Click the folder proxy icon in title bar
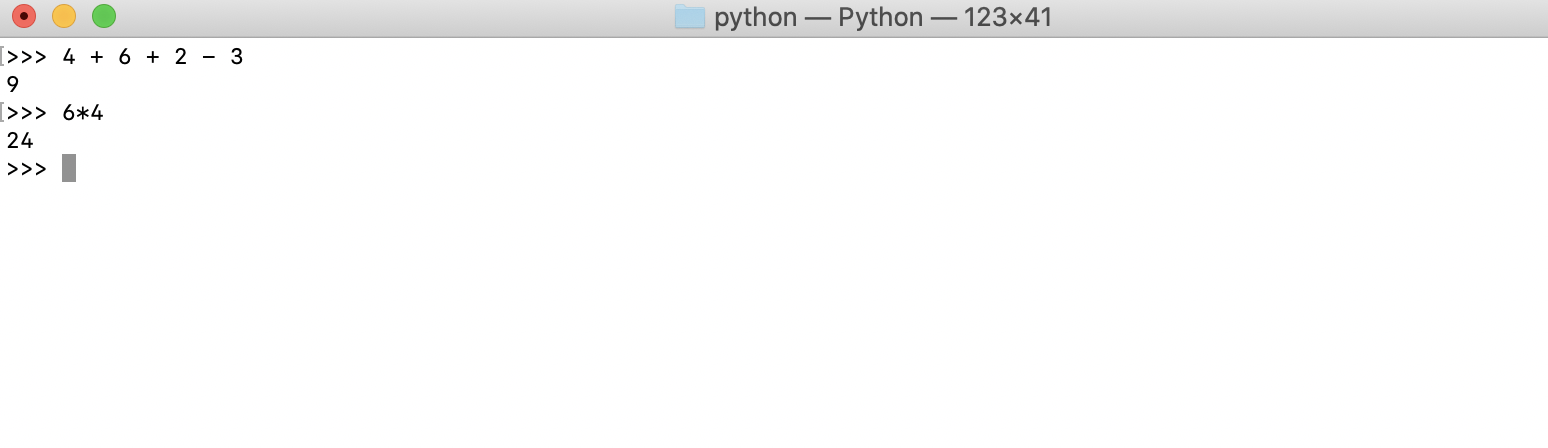This screenshot has height=448, width=1548. tap(690, 17)
